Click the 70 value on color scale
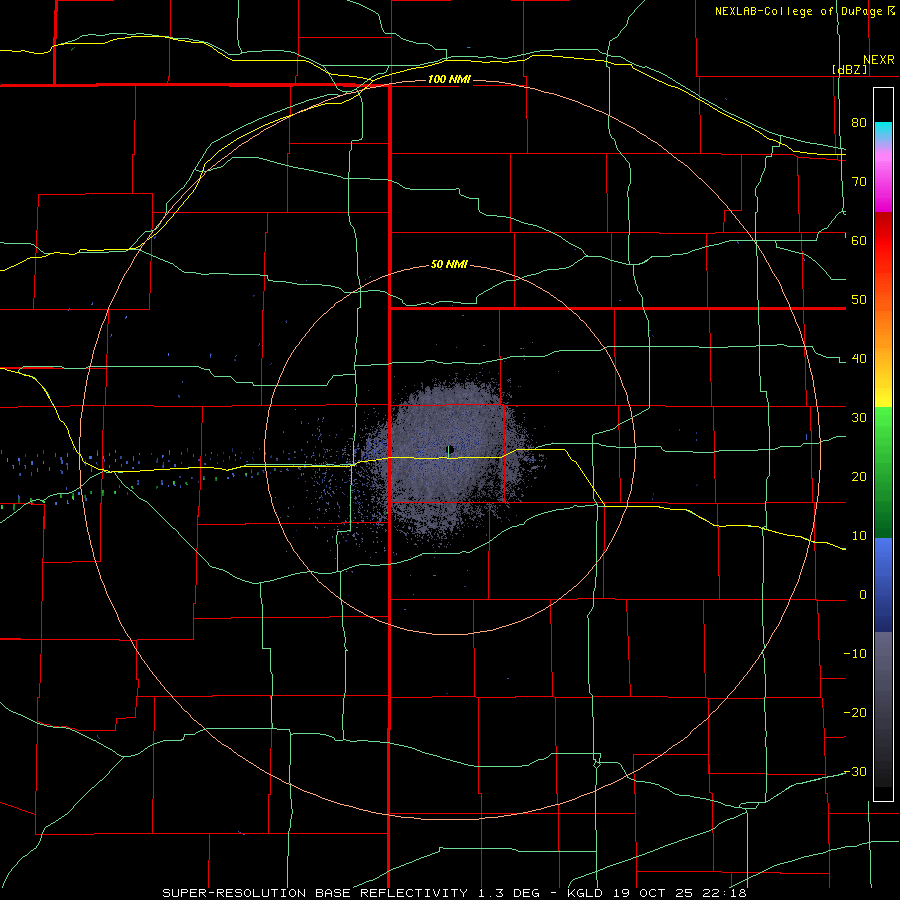 click(x=859, y=181)
